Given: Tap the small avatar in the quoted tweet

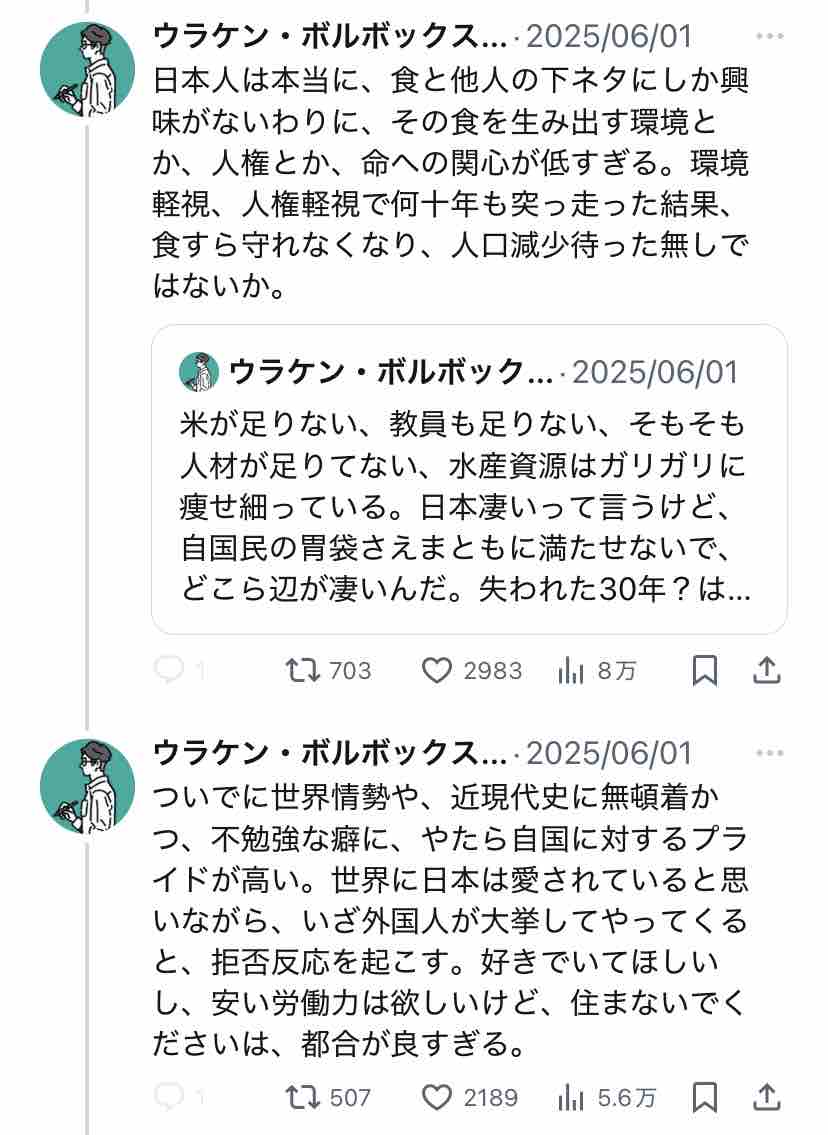Looking at the screenshot, I should click(199, 372).
